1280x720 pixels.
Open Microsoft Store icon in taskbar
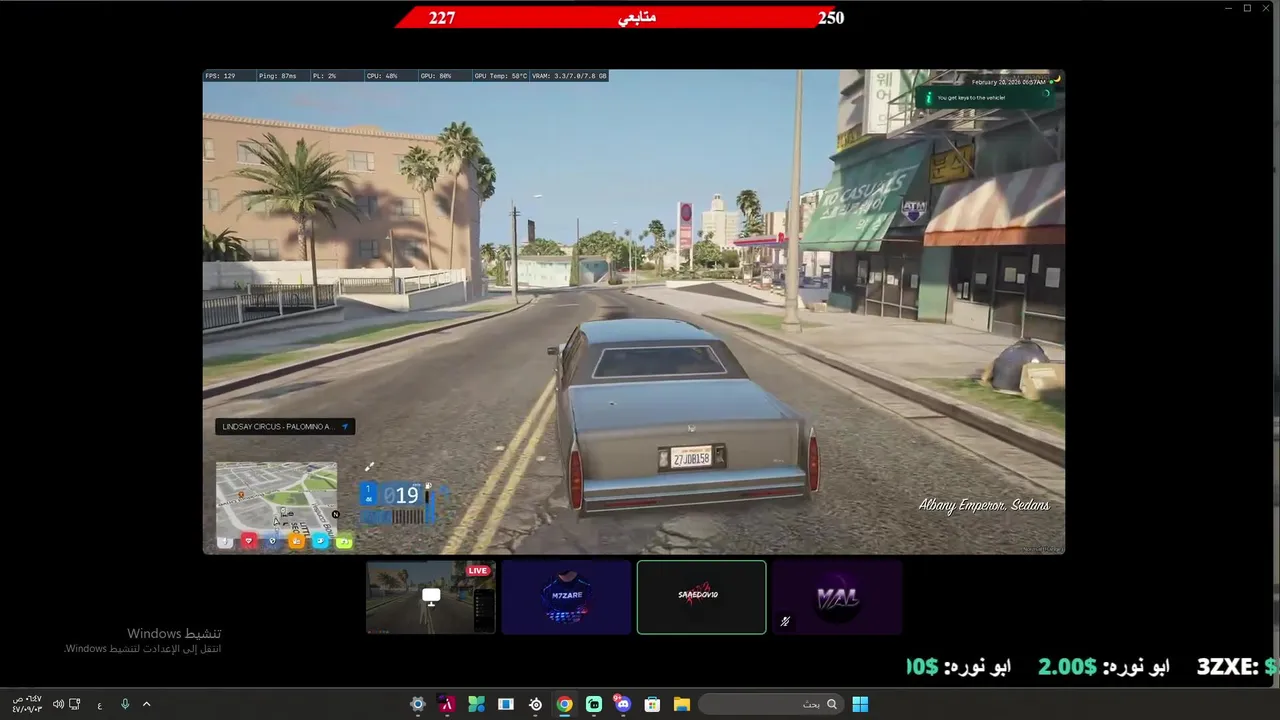[x=652, y=704]
